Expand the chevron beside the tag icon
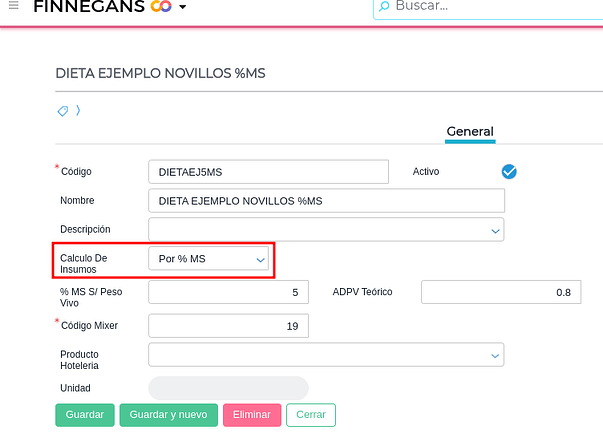 (78, 110)
